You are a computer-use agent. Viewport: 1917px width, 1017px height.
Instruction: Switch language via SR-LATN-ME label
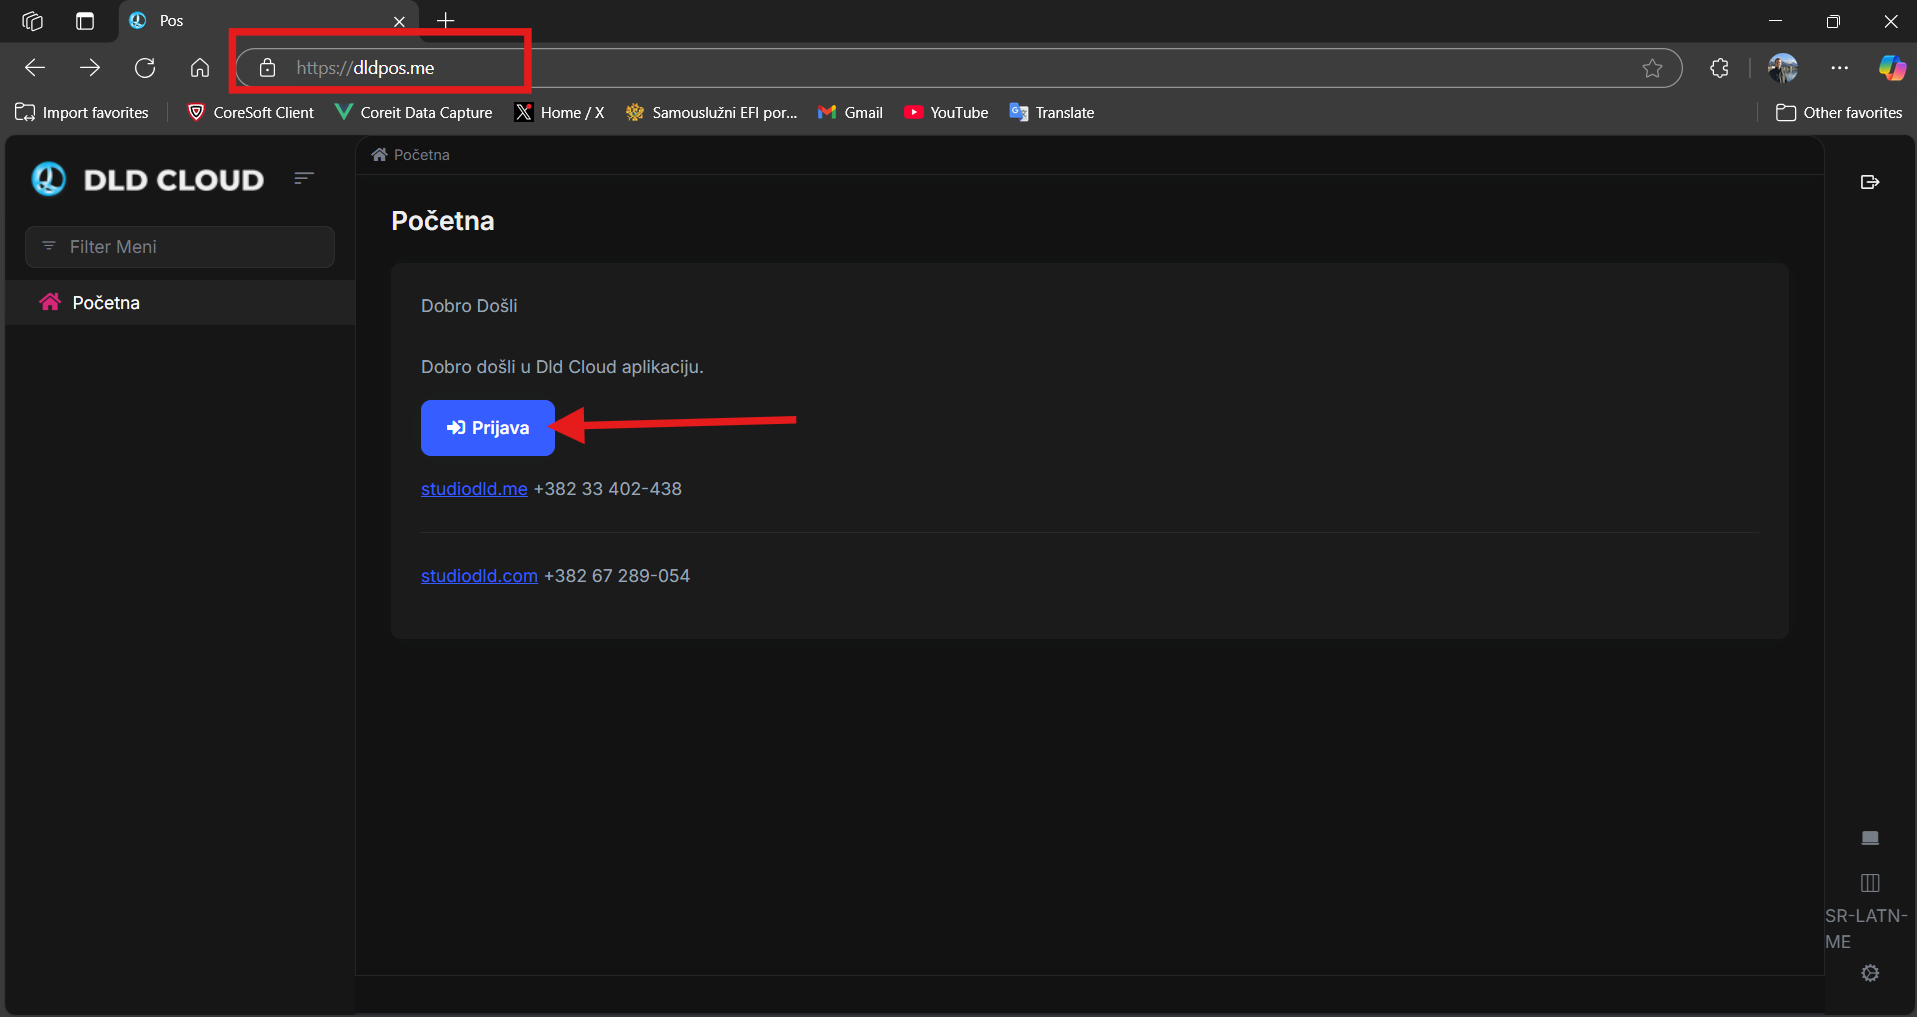pos(1866,929)
